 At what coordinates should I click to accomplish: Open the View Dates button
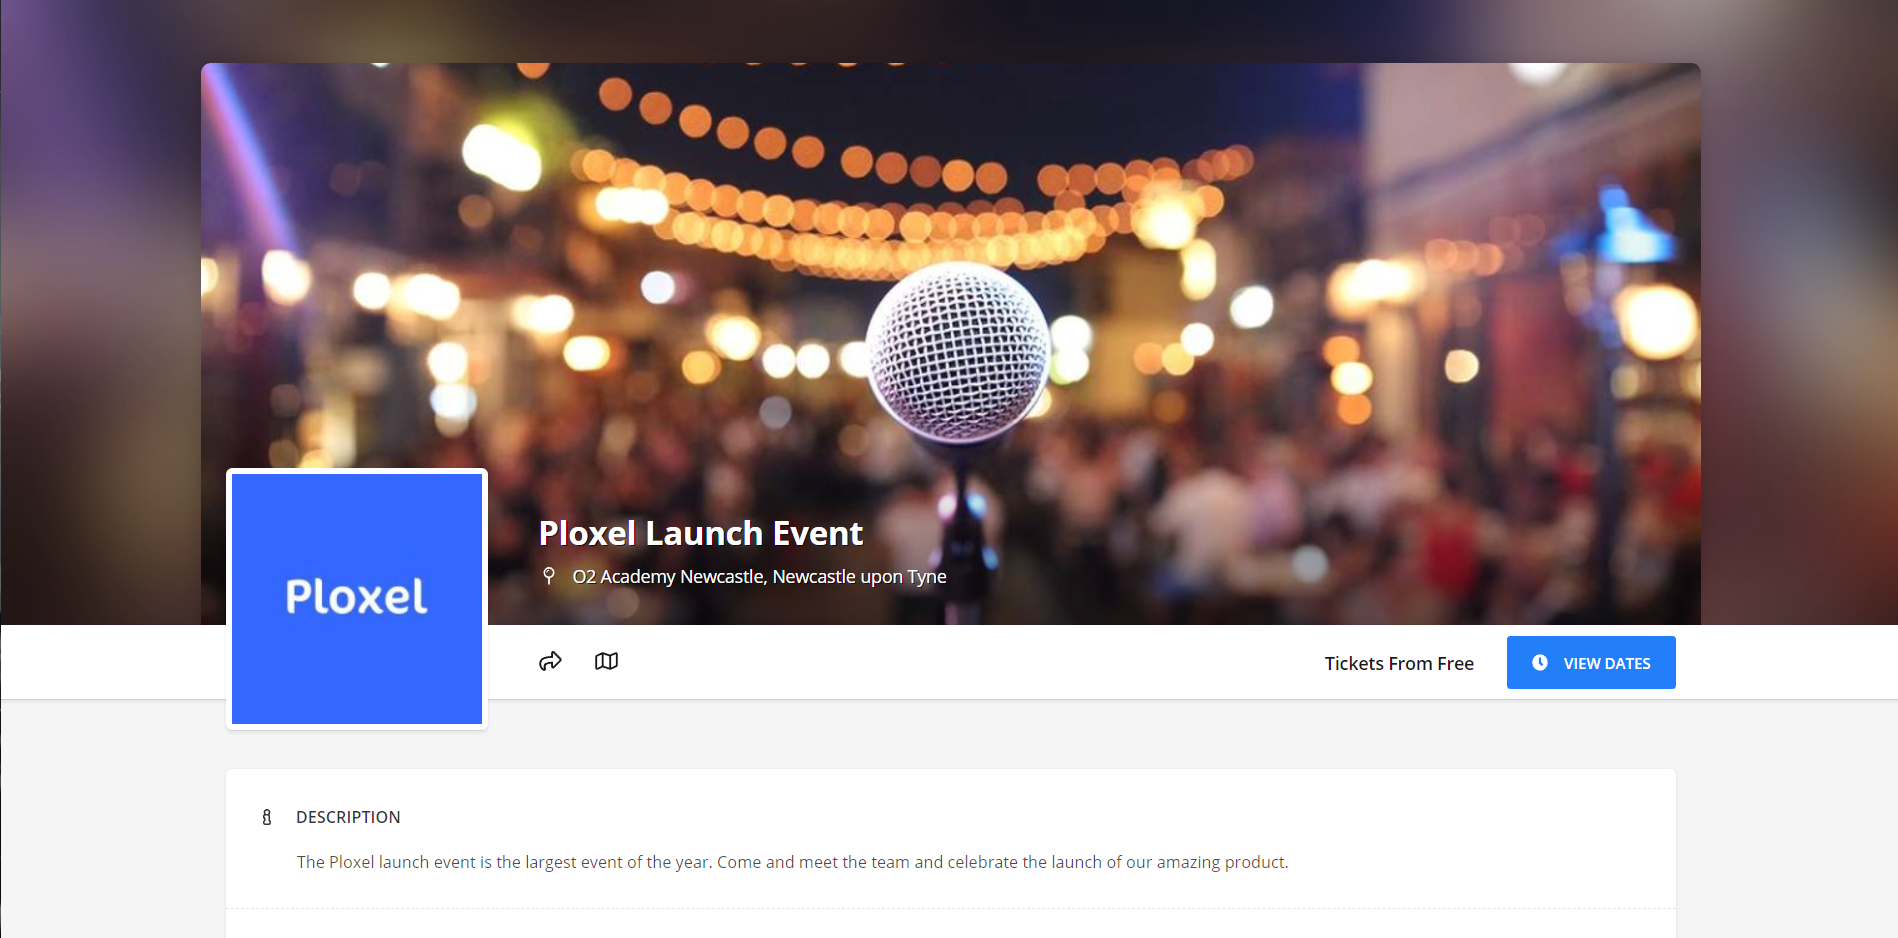(1591, 662)
